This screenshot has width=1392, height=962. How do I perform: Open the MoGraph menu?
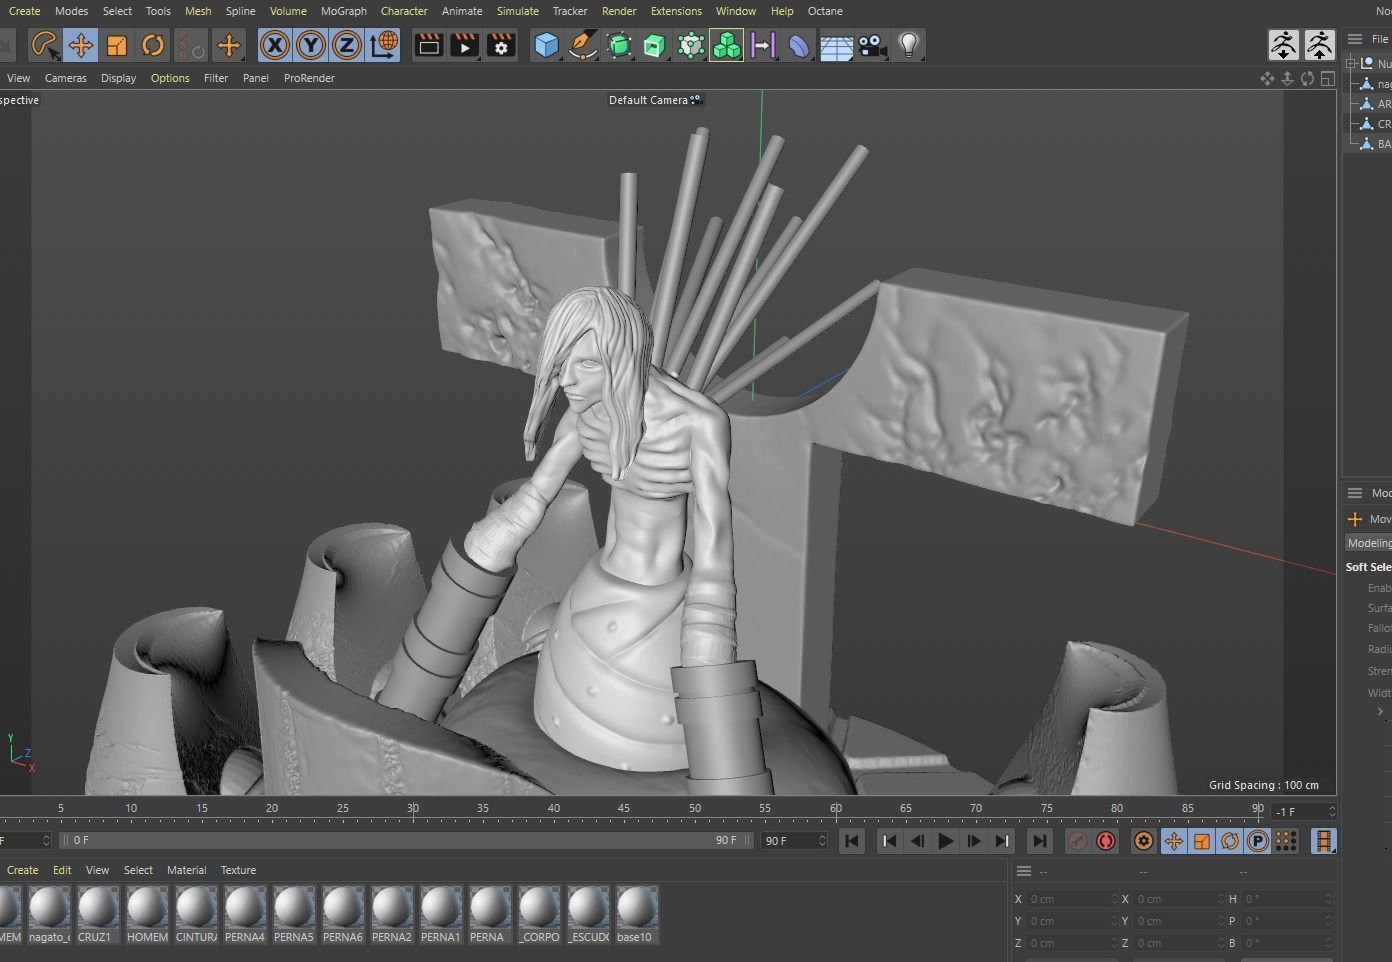pos(343,11)
